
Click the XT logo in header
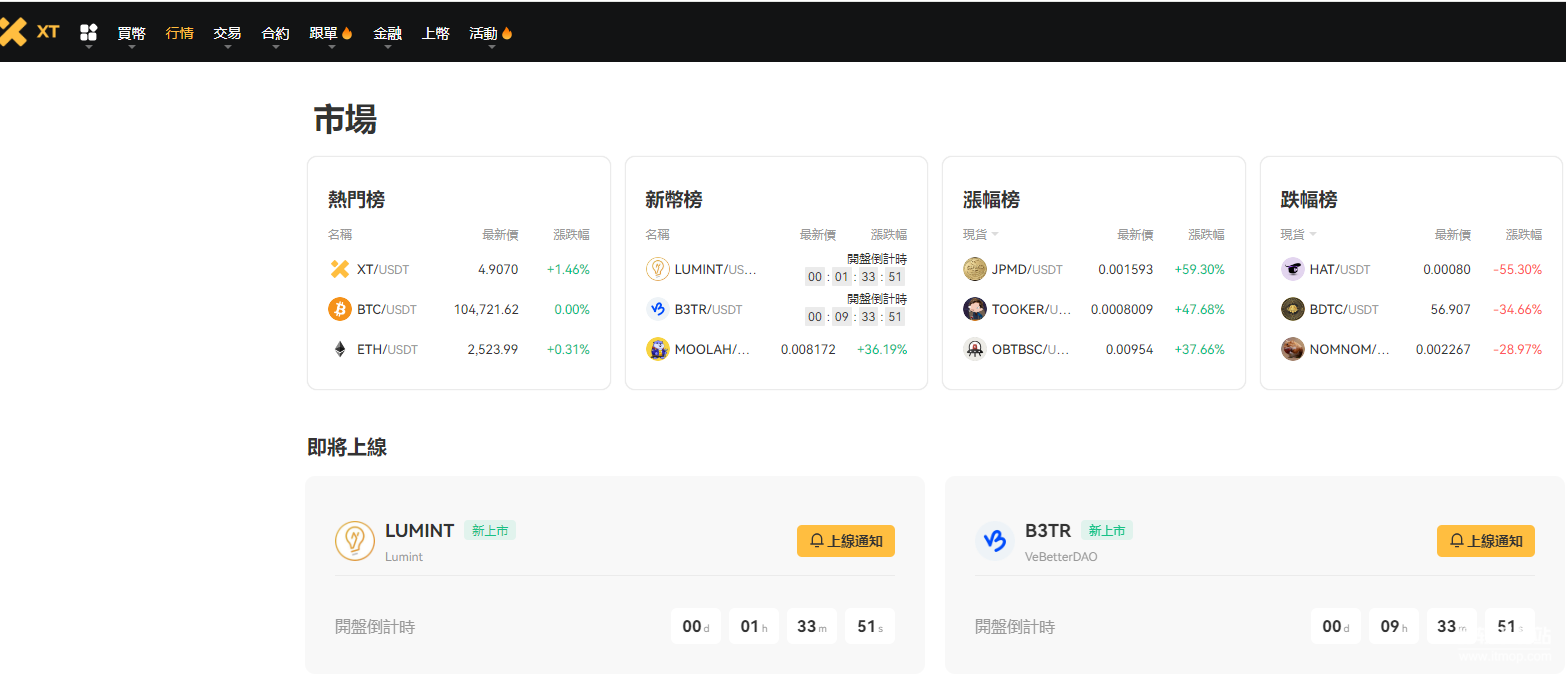[x=29, y=32]
